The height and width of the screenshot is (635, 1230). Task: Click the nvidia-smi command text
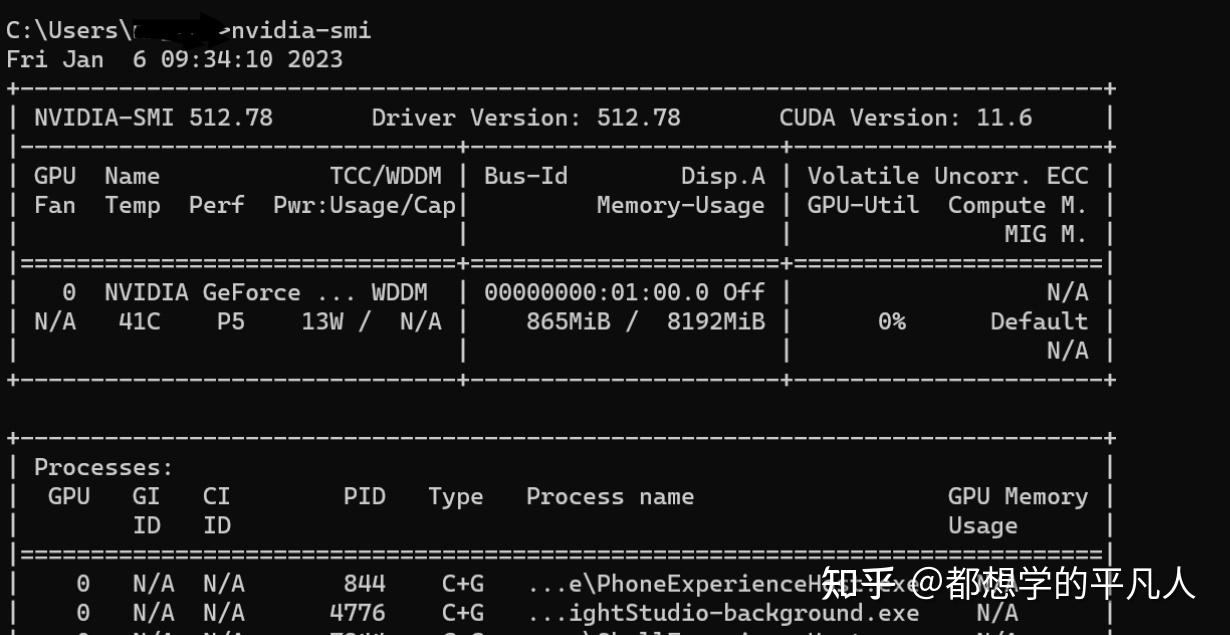[x=301, y=30]
